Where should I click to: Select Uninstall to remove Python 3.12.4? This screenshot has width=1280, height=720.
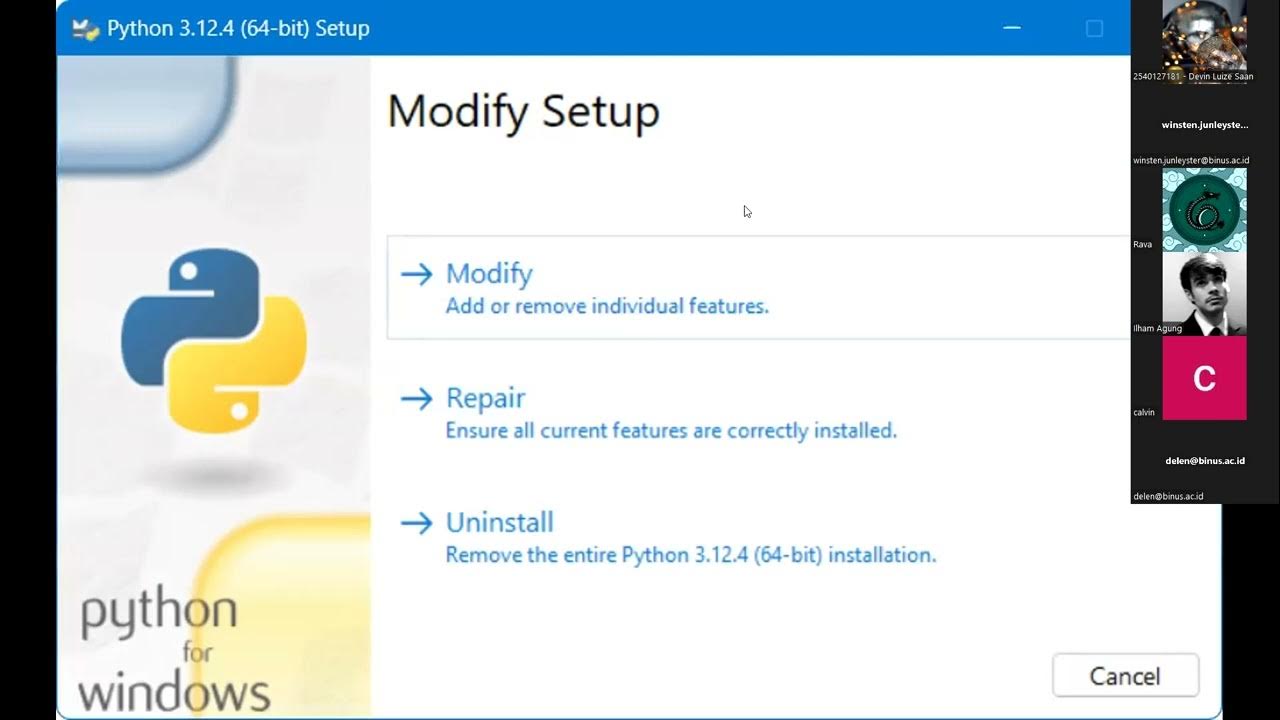(x=499, y=522)
